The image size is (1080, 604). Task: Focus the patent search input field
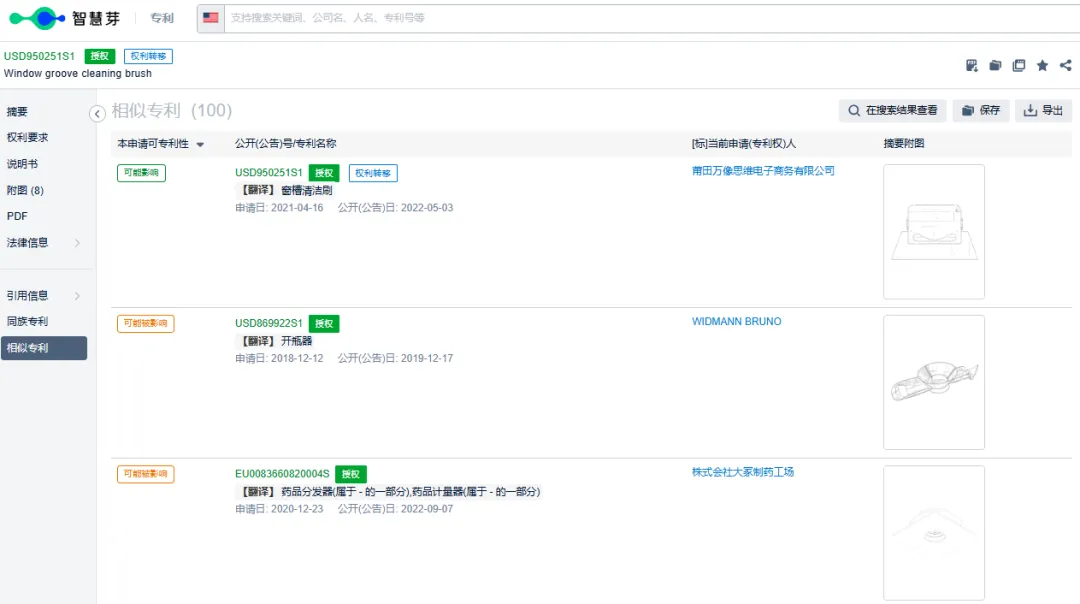(651, 18)
